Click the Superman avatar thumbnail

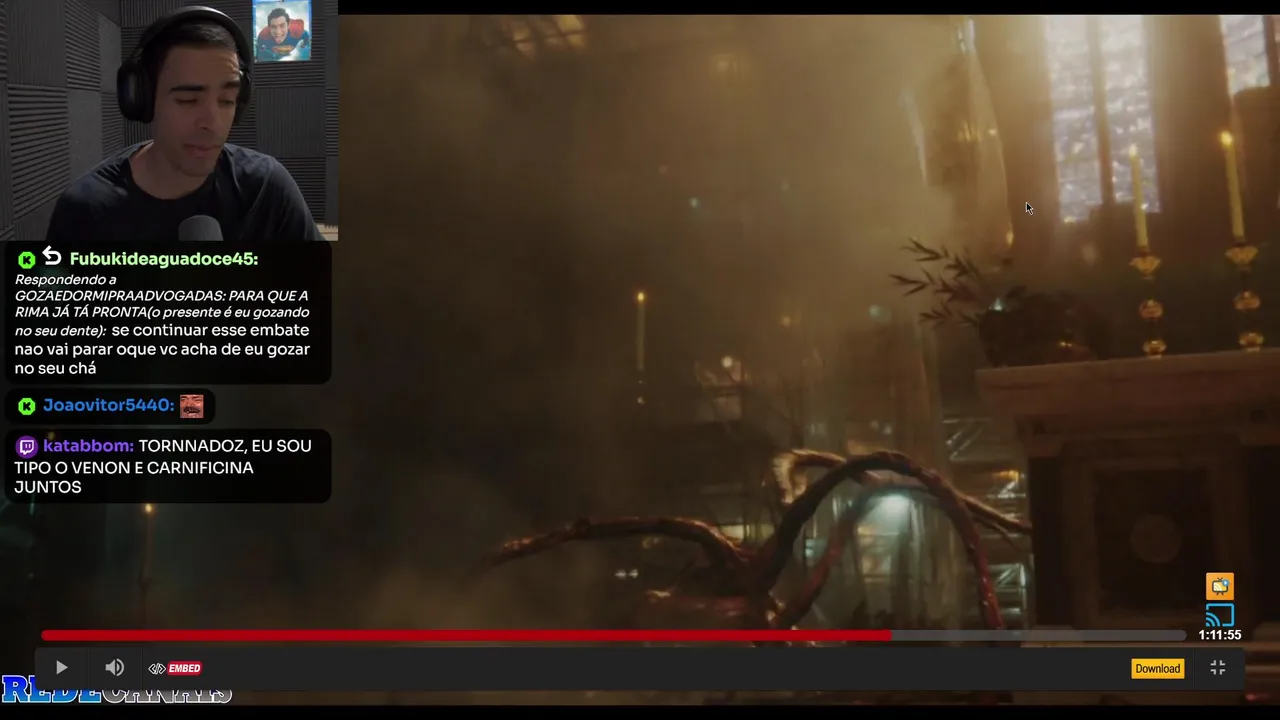(281, 31)
